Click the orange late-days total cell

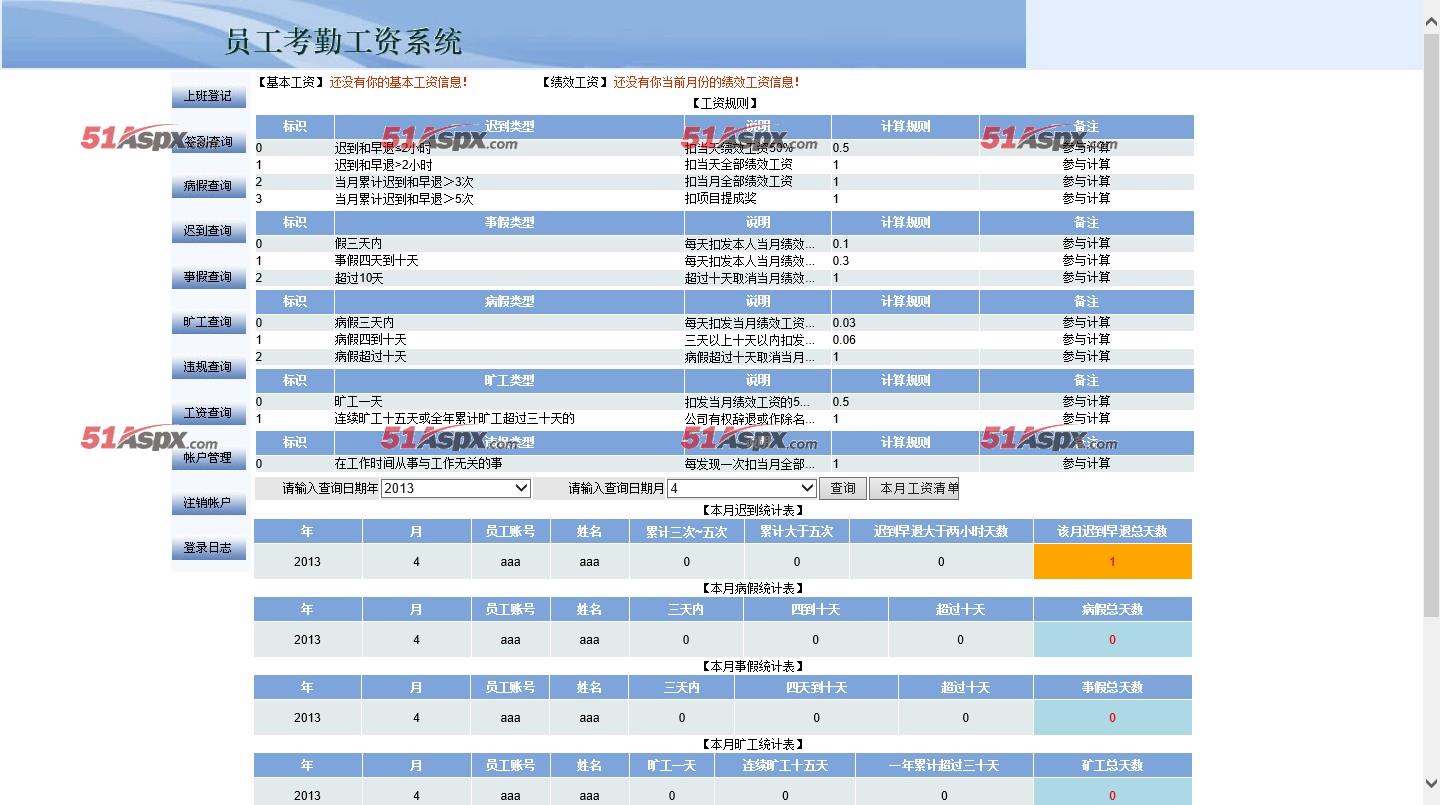click(x=1112, y=562)
